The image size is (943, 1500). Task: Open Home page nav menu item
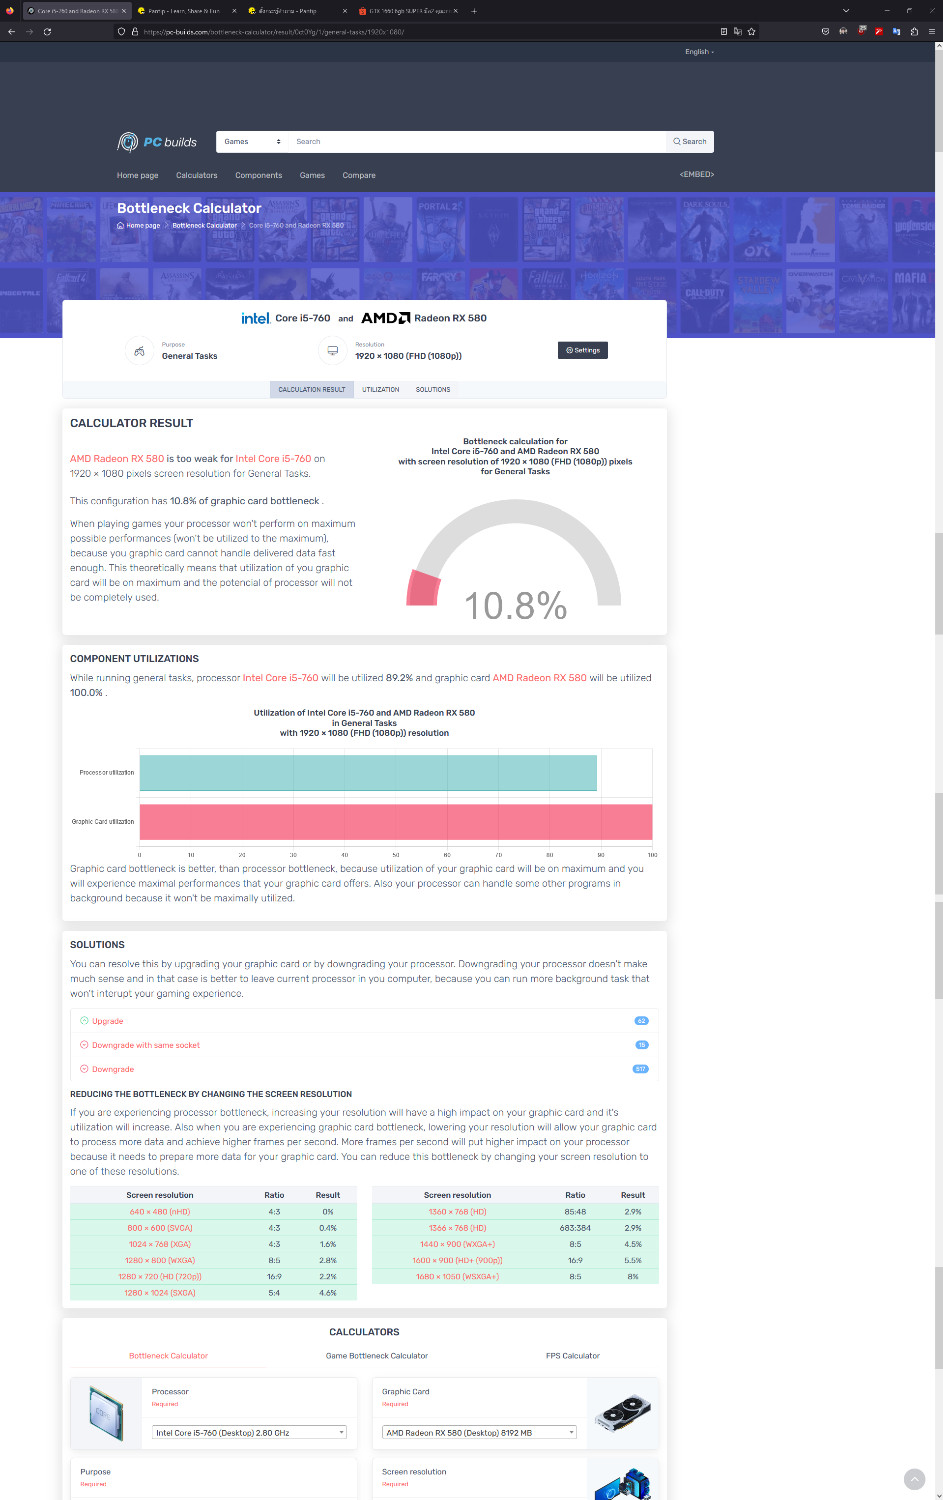point(138,175)
